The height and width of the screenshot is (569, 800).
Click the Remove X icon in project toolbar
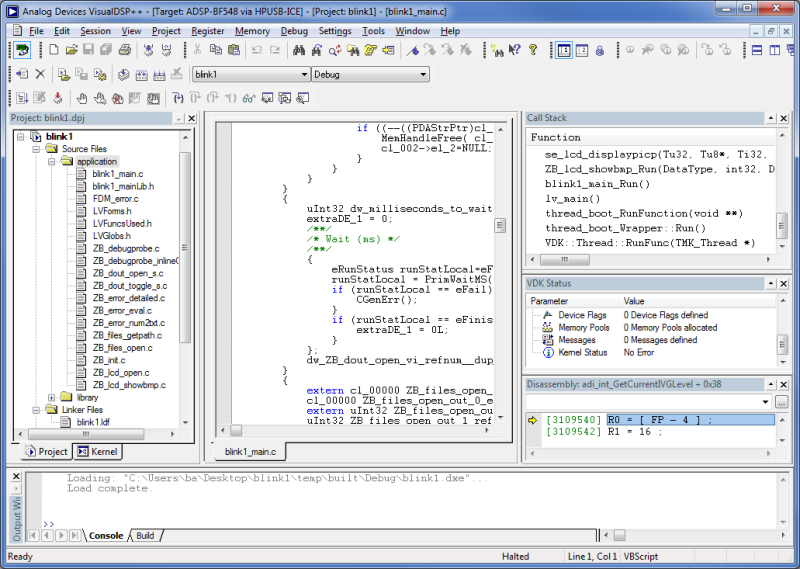tap(40, 75)
